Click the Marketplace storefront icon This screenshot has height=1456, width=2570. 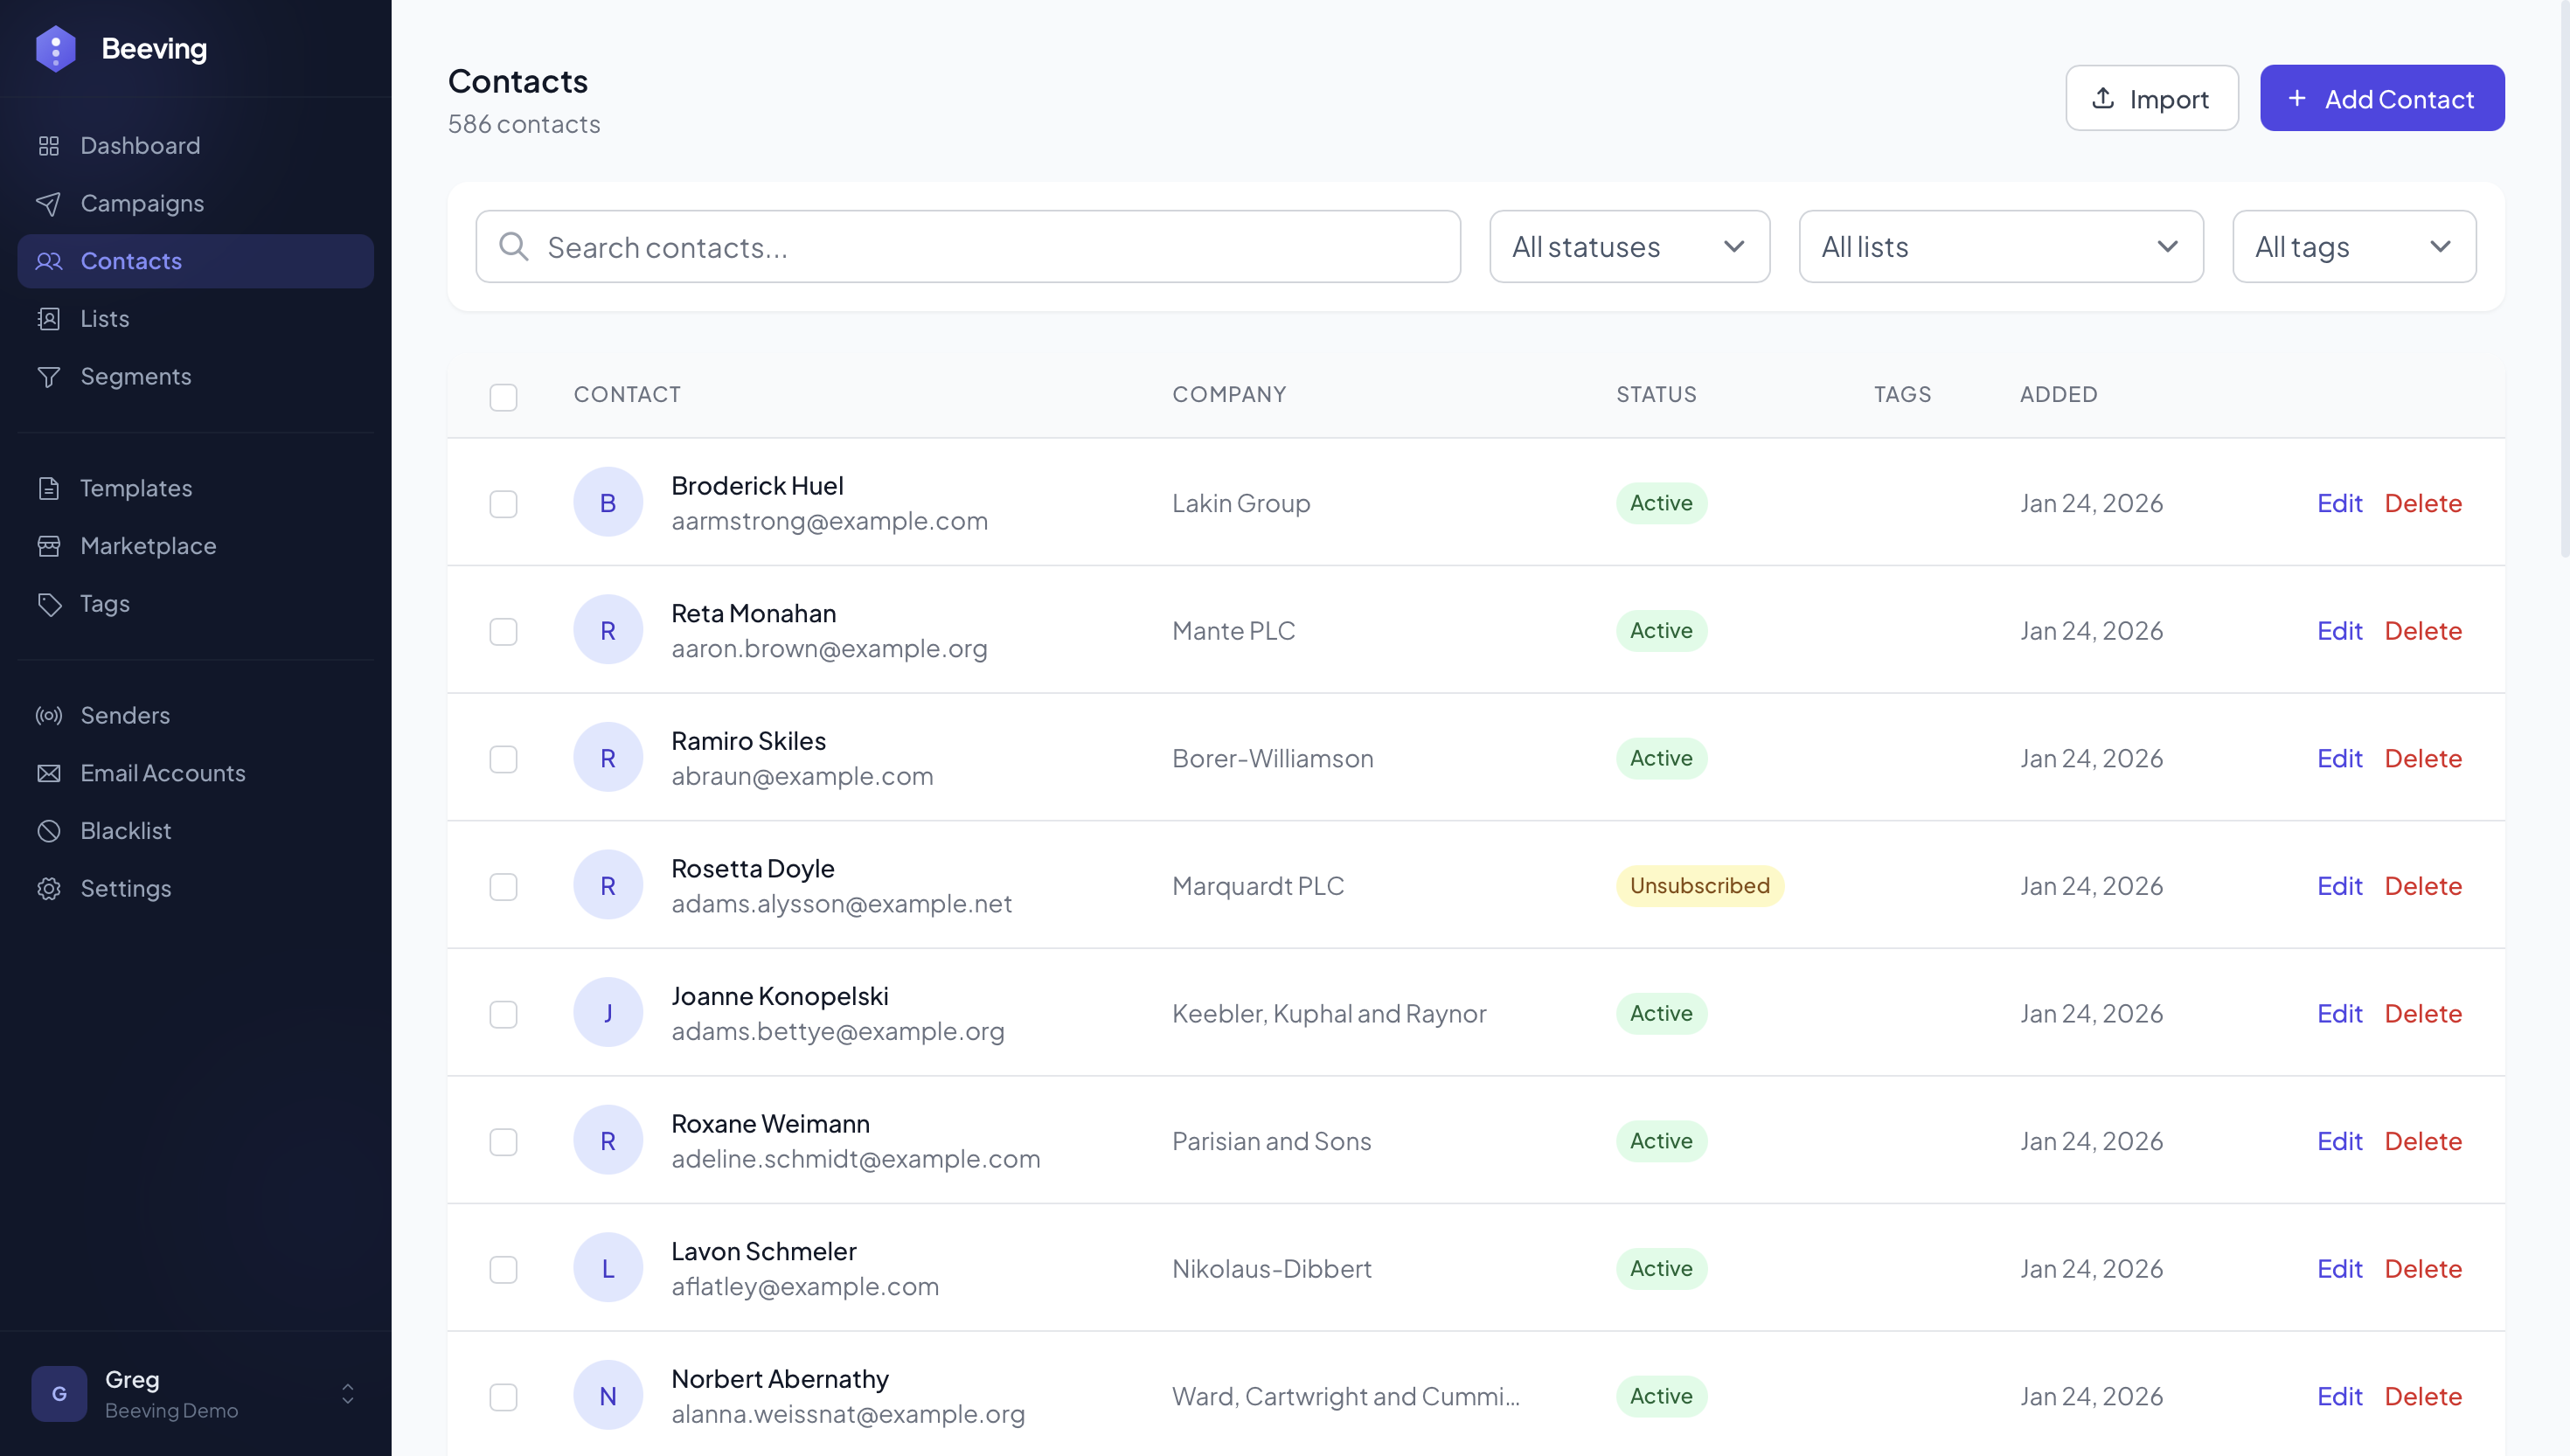[49, 546]
